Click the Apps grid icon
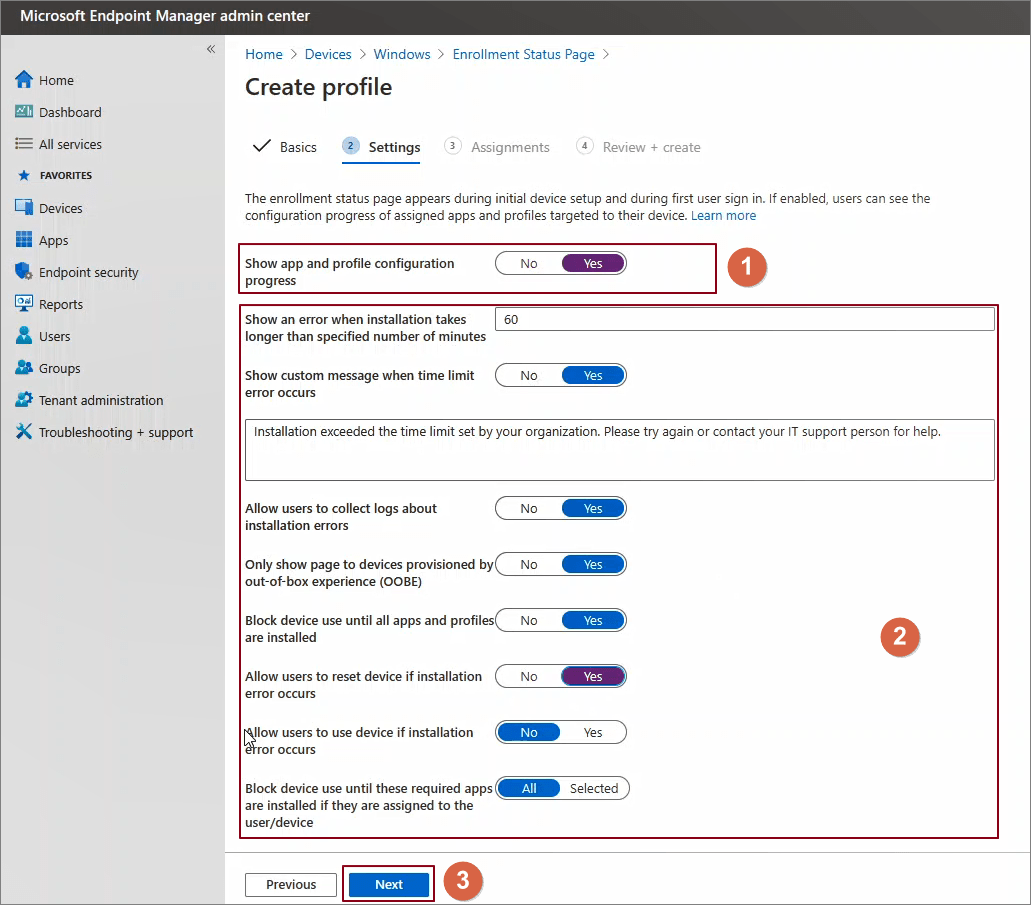 pos(24,239)
